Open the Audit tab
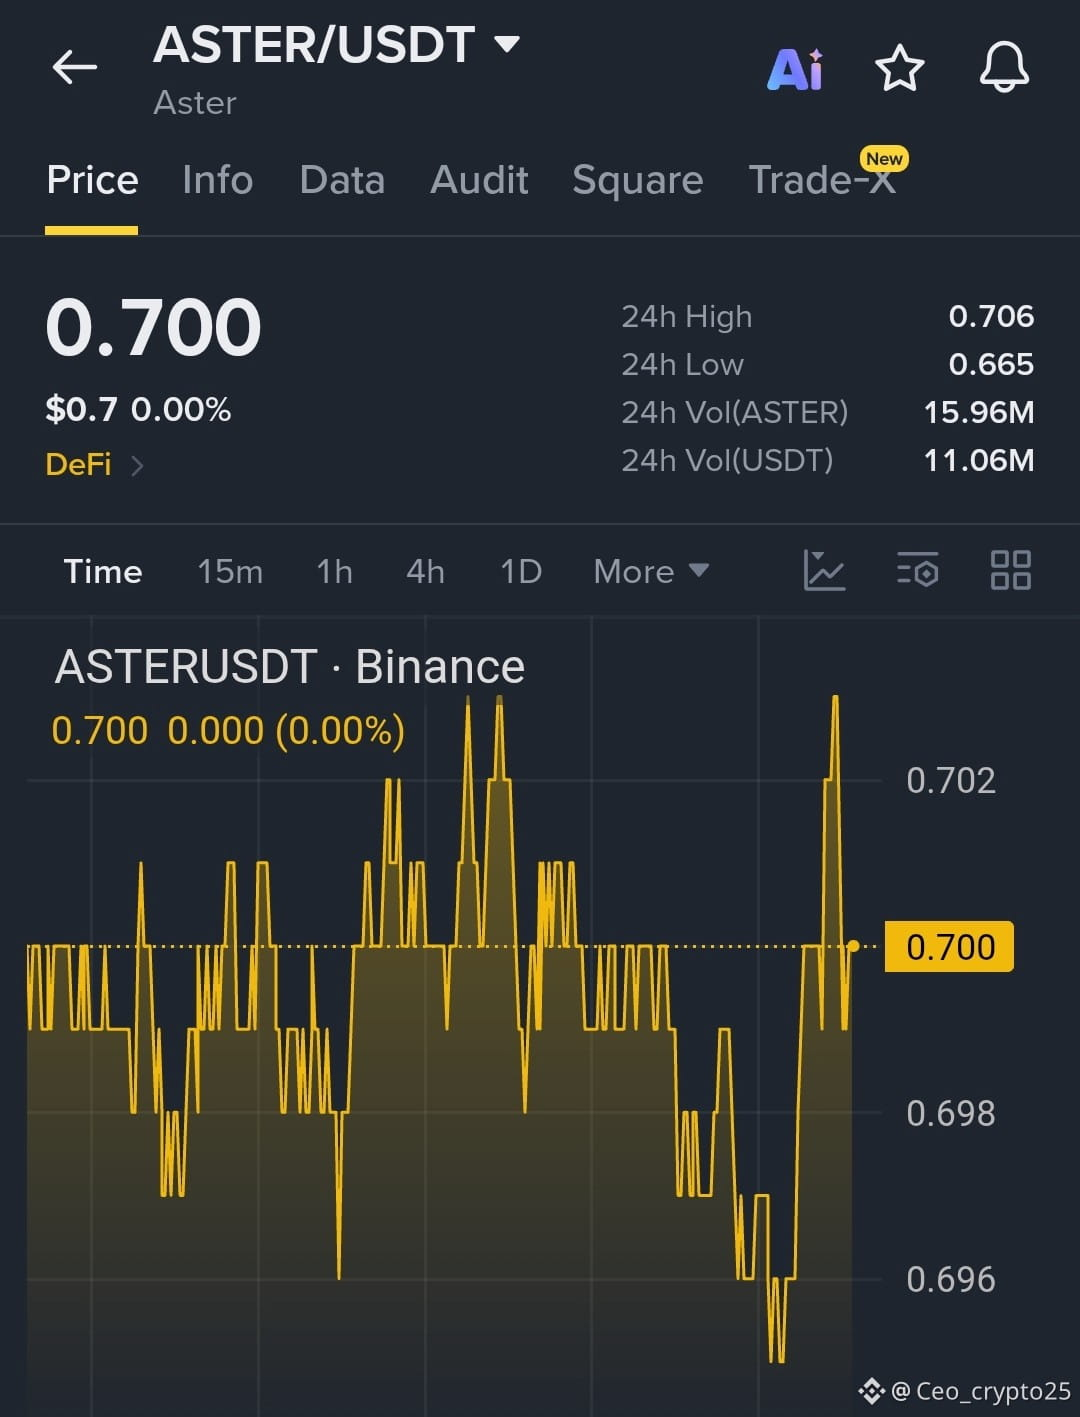This screenshot has height=1417, width=1080. [x=479, y=180]
